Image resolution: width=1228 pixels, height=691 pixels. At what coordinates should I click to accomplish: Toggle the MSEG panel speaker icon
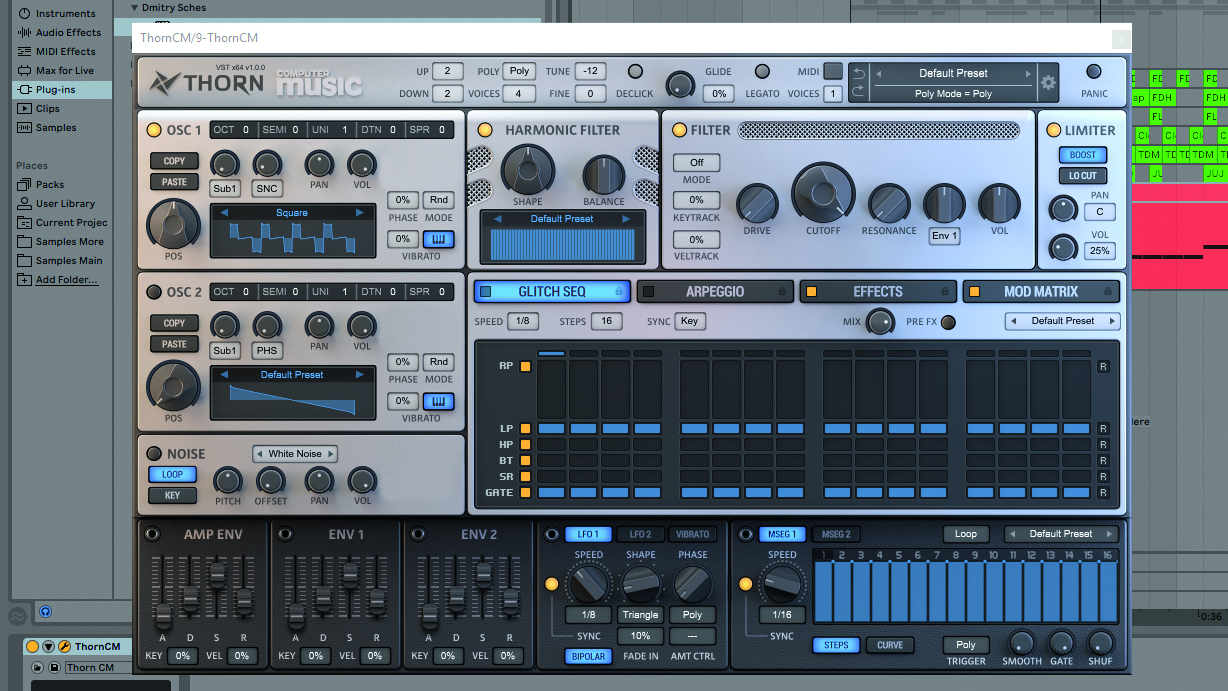(745, 534)
